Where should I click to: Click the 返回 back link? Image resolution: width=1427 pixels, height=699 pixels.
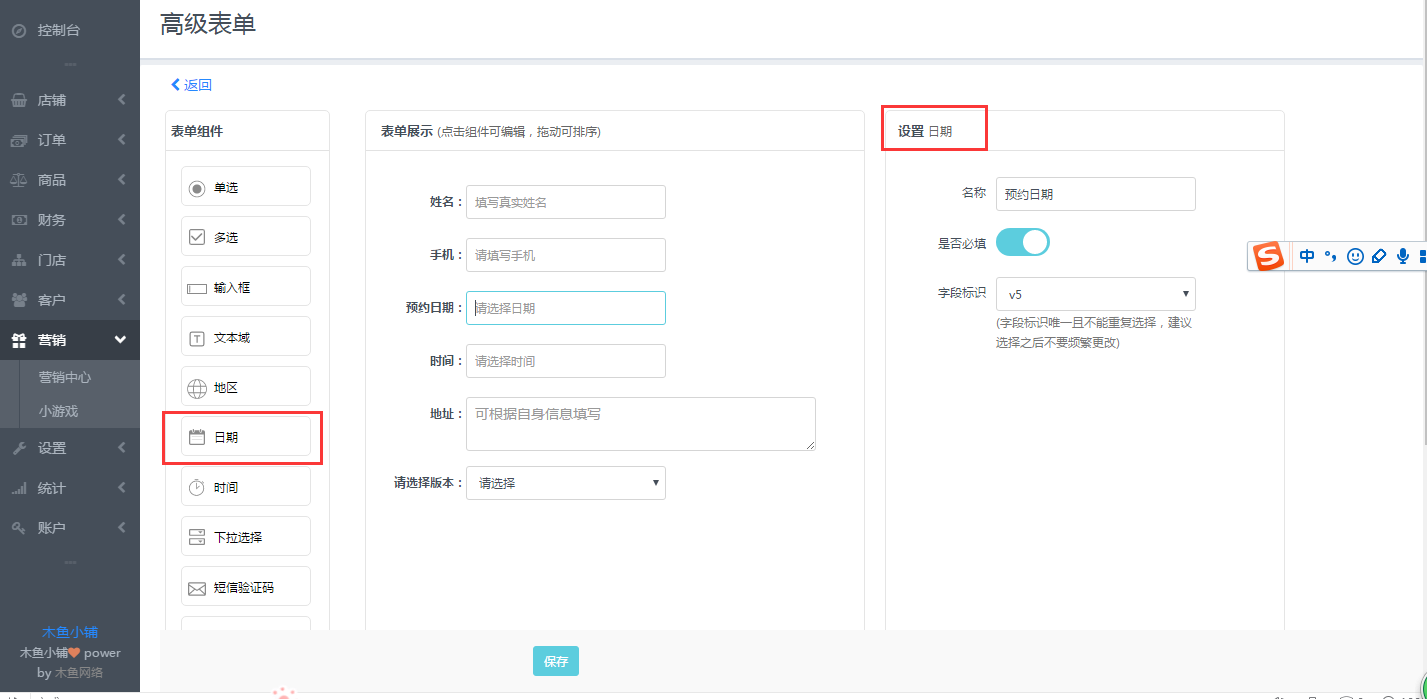(192, 85)
